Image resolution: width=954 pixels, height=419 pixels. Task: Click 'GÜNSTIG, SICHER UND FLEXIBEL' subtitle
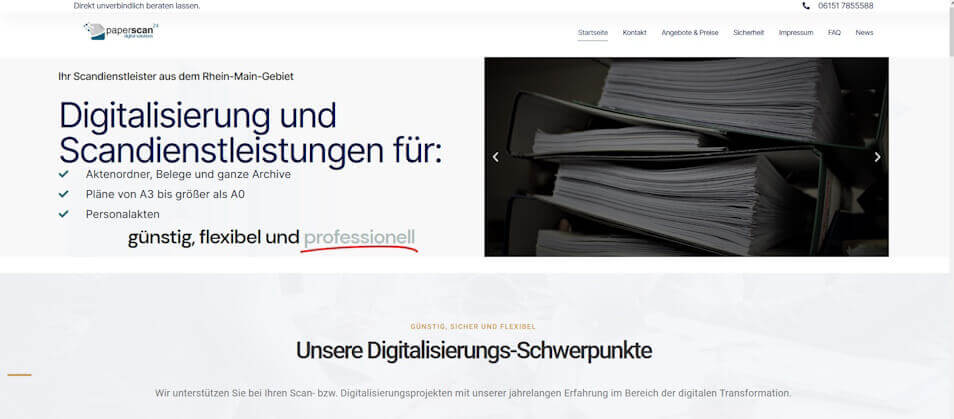(473, 327)
